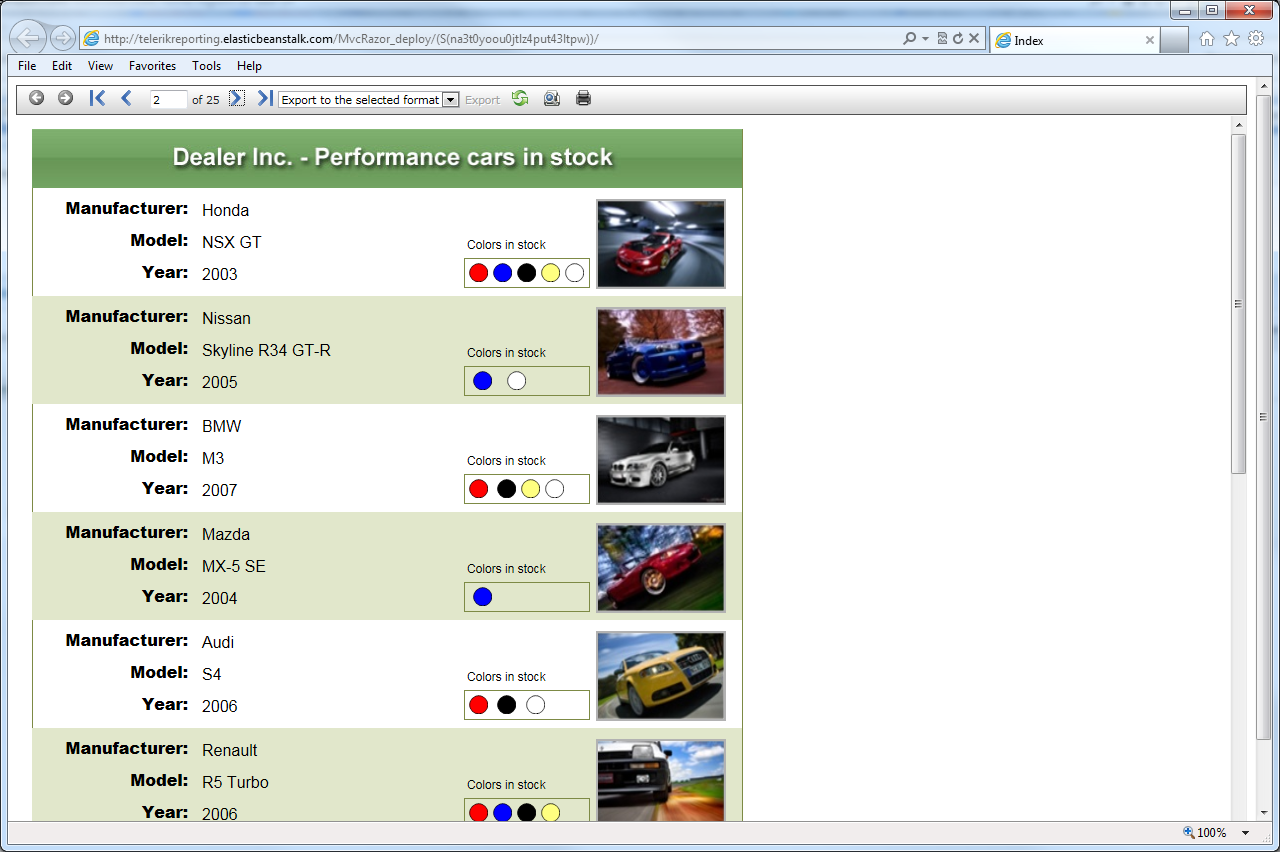Screen dimensions: 1280x852
Task: Open the browser Home page
Action: [x=1207, y=39]
